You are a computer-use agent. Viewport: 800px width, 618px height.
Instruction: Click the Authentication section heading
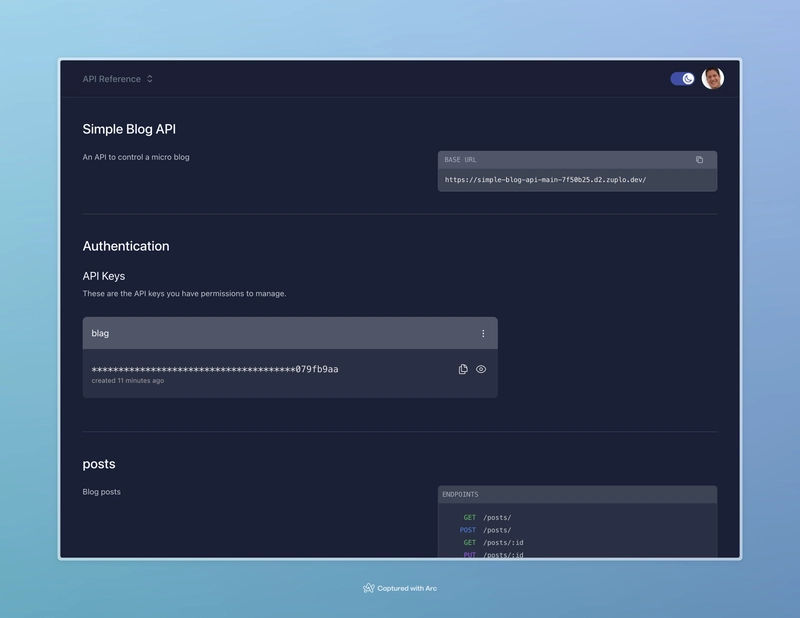tap(126, 246)
